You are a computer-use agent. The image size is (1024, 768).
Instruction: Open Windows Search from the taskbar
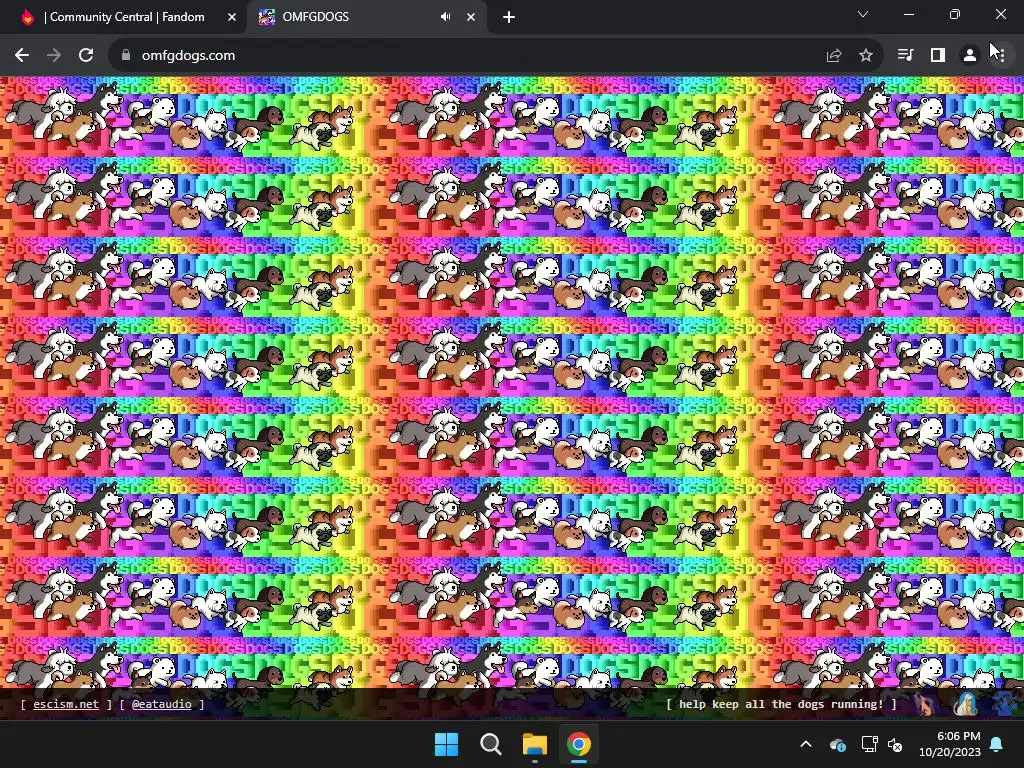[490, 744]
